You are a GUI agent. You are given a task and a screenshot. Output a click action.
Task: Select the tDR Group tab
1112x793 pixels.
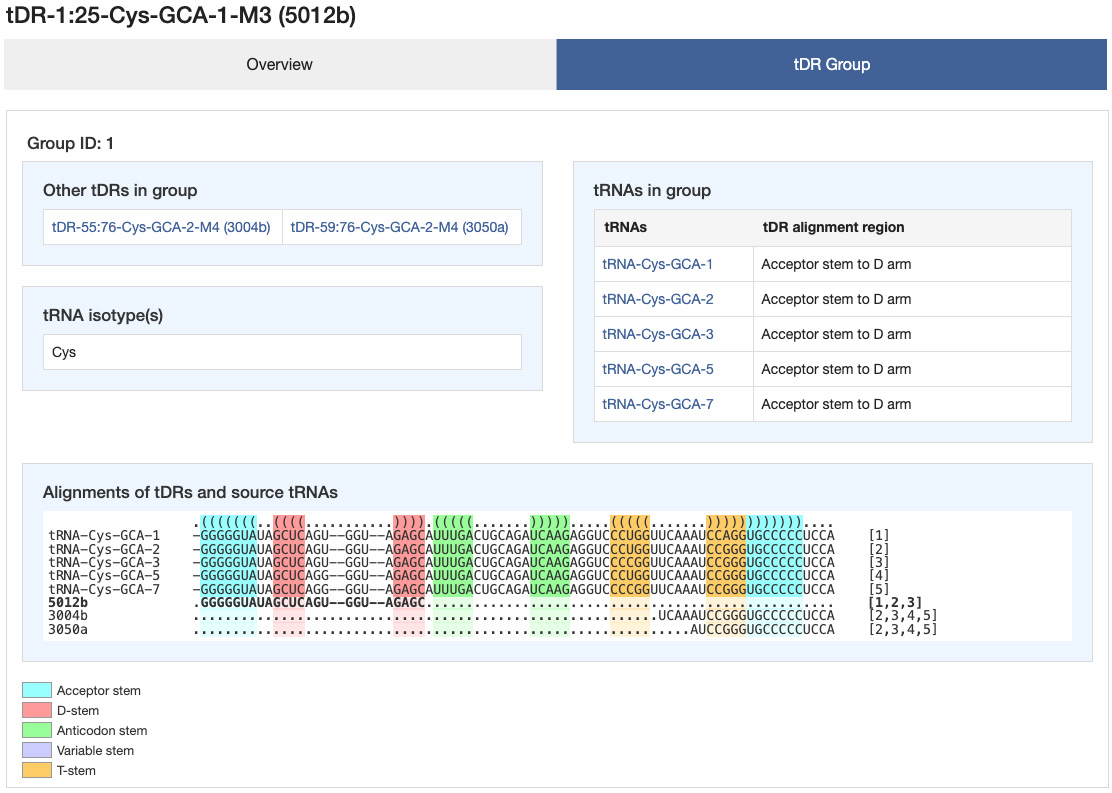coord(831,64)
